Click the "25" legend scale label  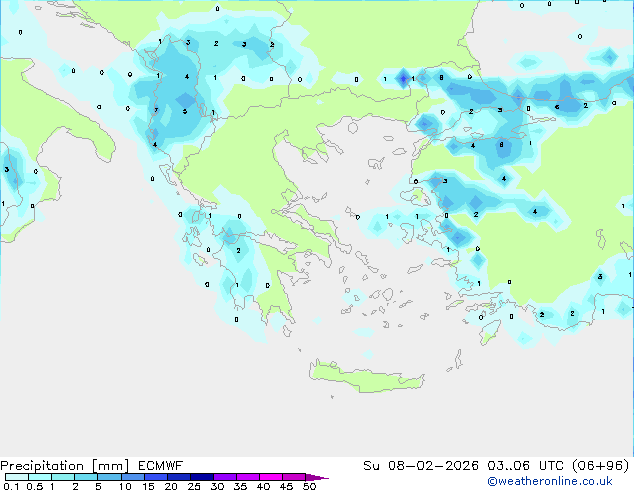194,486
